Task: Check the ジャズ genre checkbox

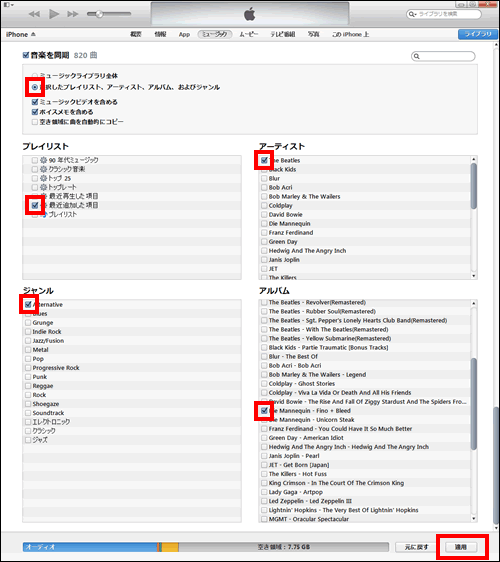Action: pyautogui.click(x=28, y=440)
